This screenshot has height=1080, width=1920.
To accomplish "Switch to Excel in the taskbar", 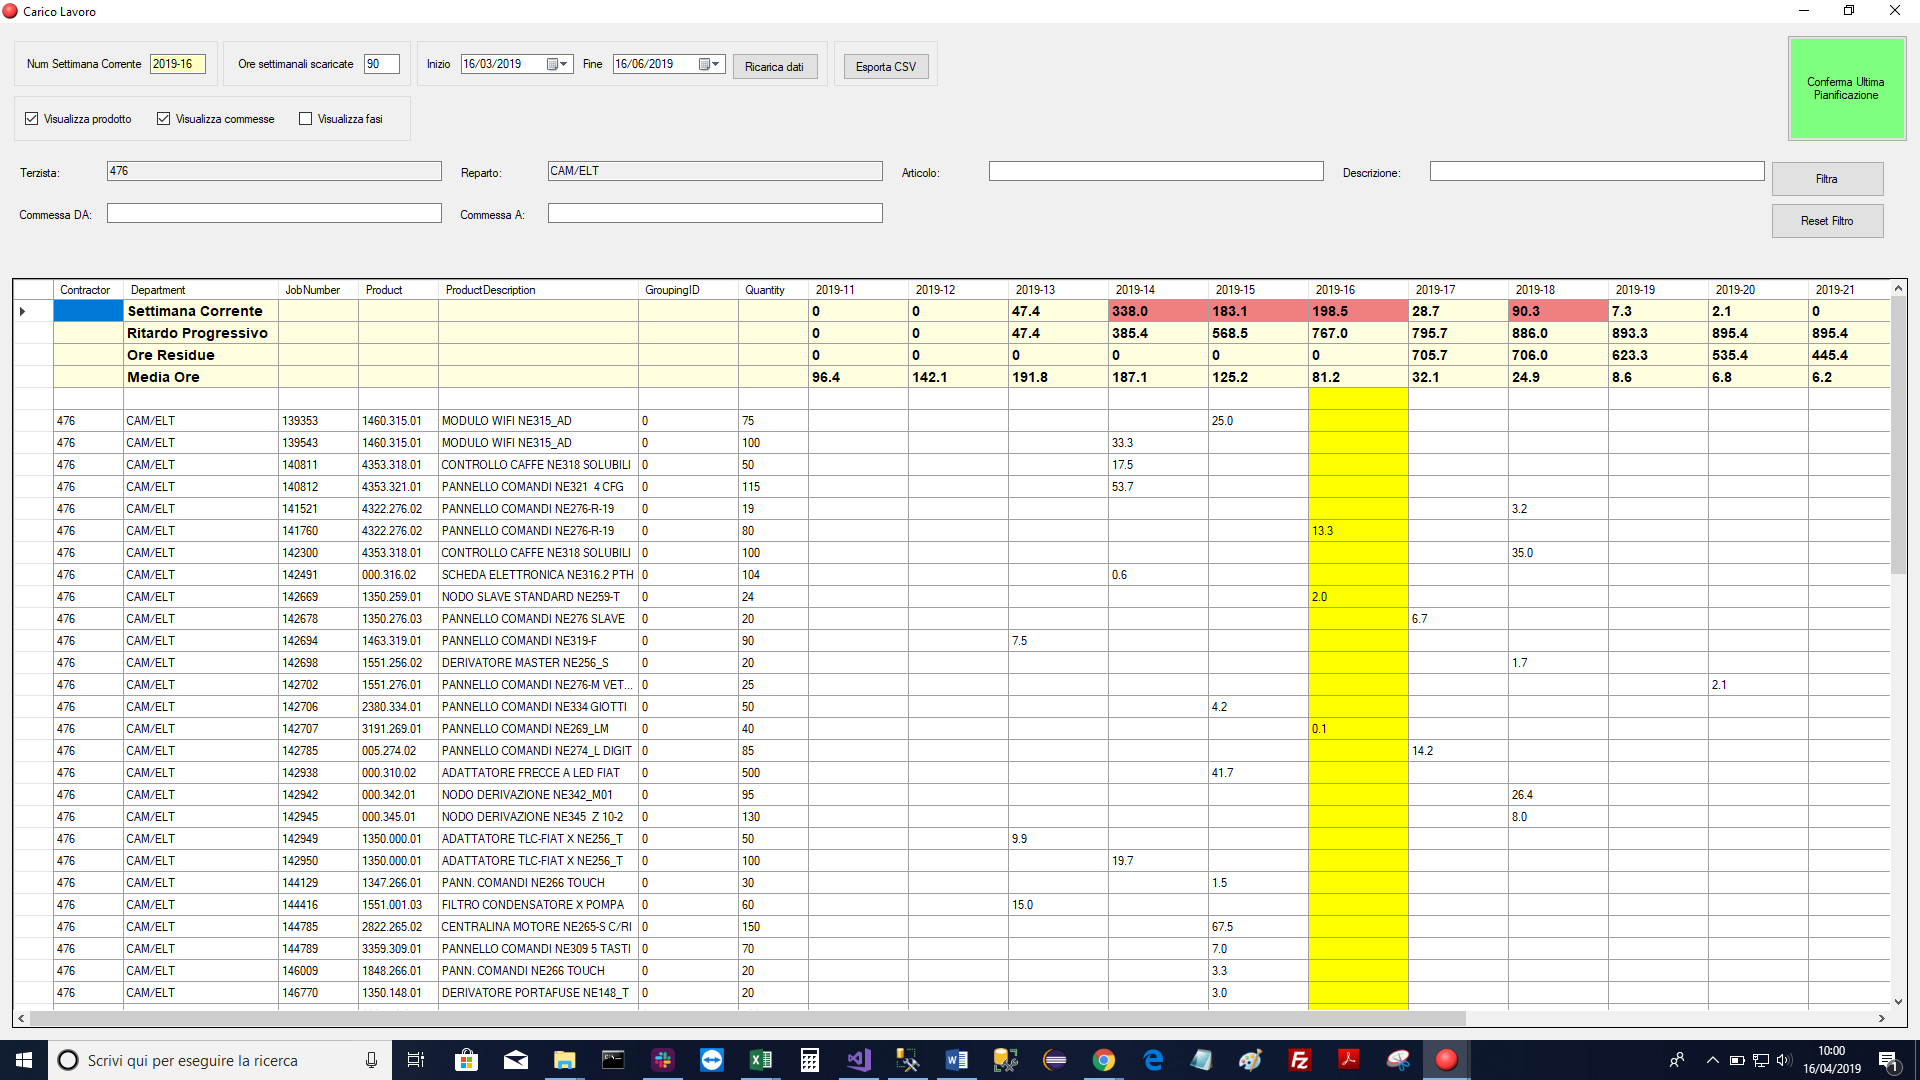I will (x=761, y=1060).
